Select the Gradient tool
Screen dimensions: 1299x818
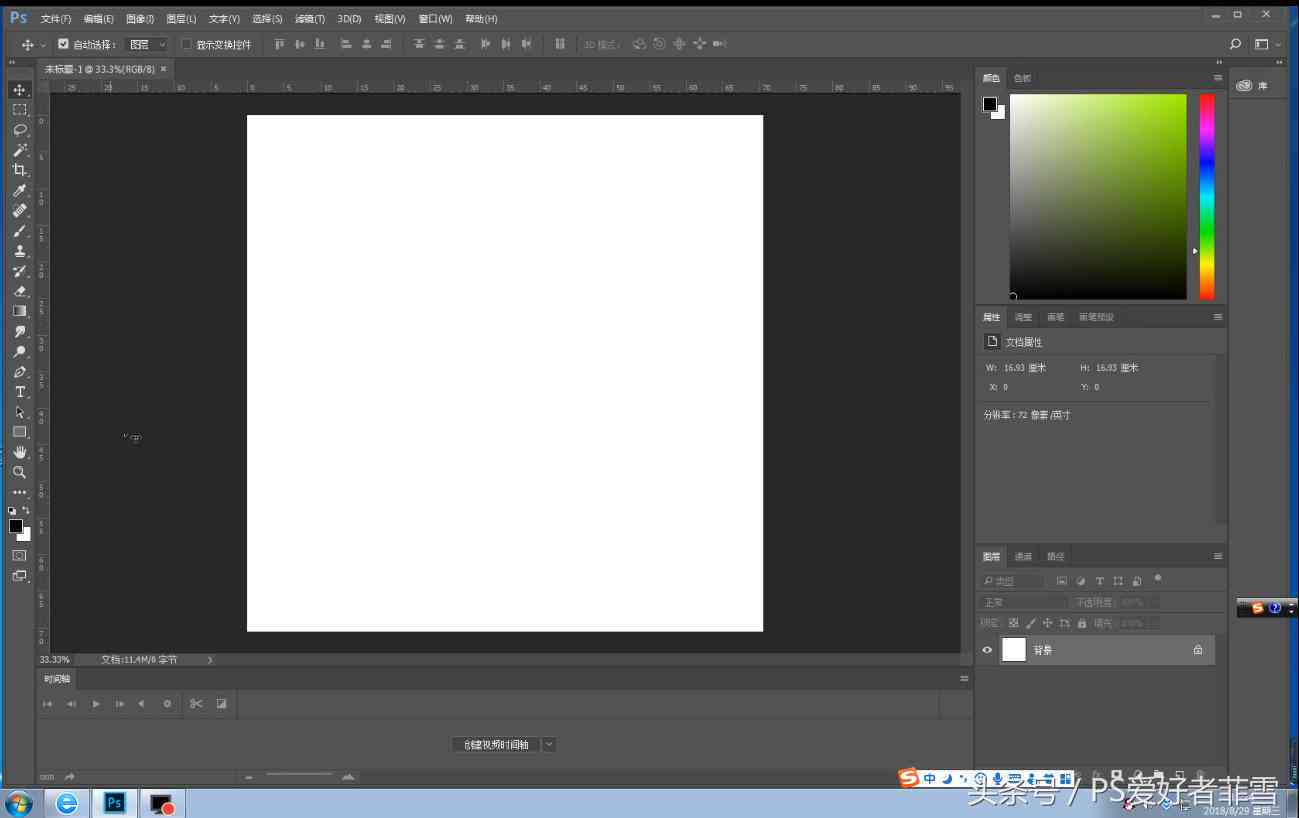19,311
